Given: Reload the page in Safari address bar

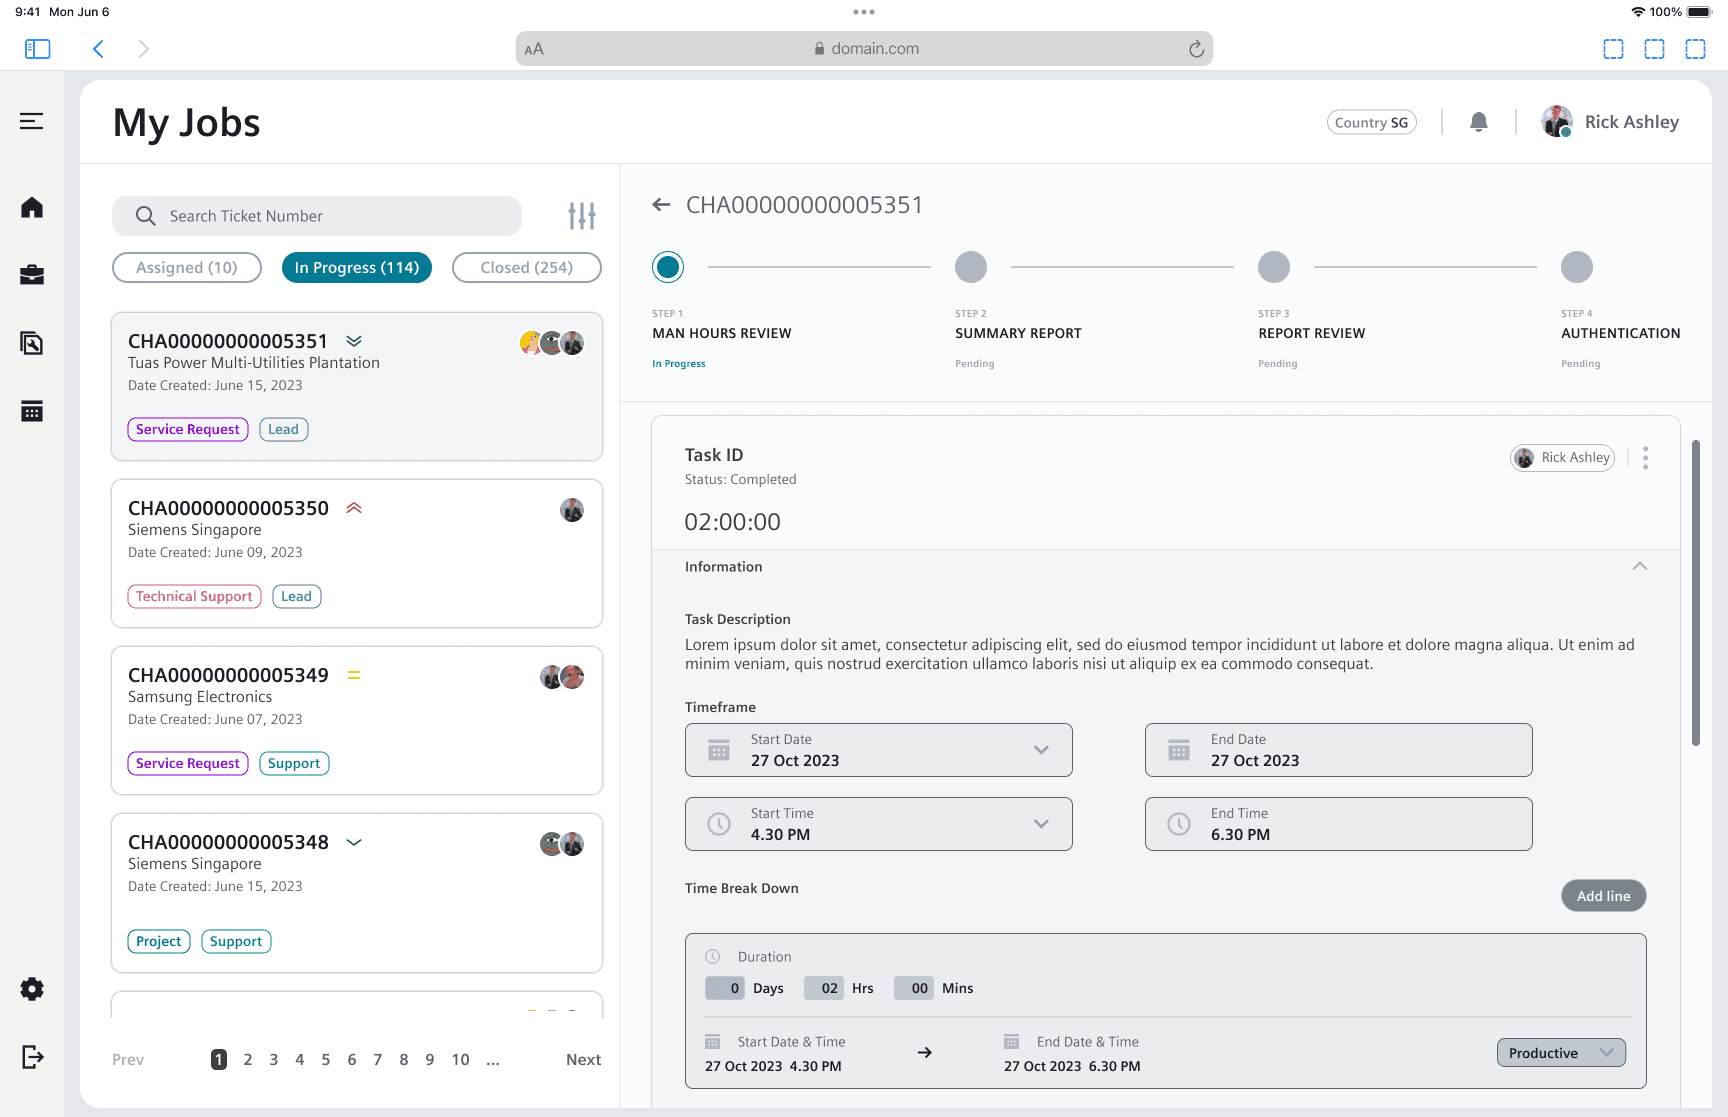Looking at the screenshot, I should click(1196, 49).
